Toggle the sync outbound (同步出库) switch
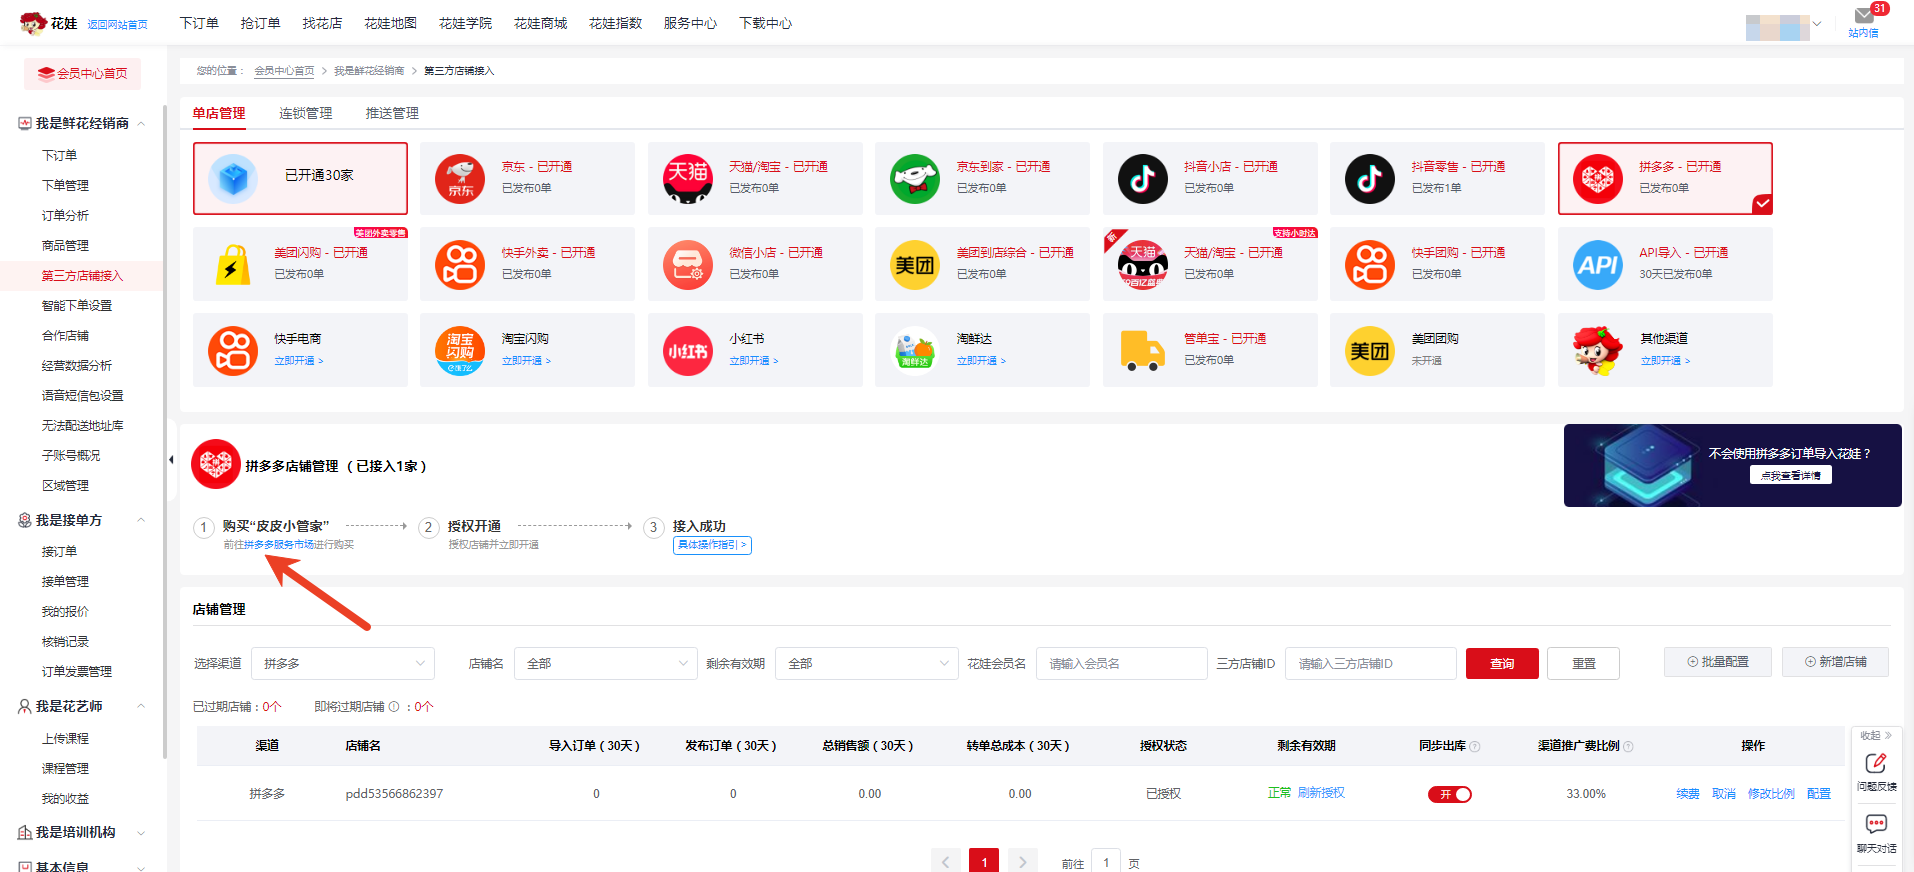1914x872 pixels. pos(1449,794)
